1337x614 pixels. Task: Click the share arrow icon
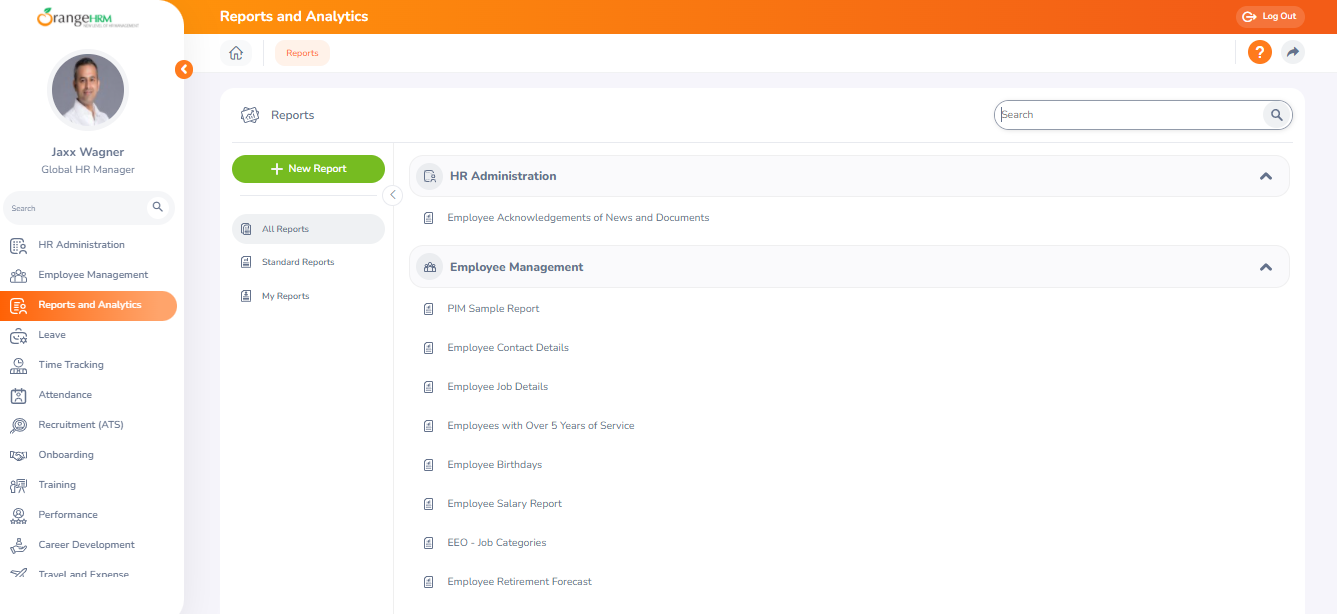coord(1293,52)
